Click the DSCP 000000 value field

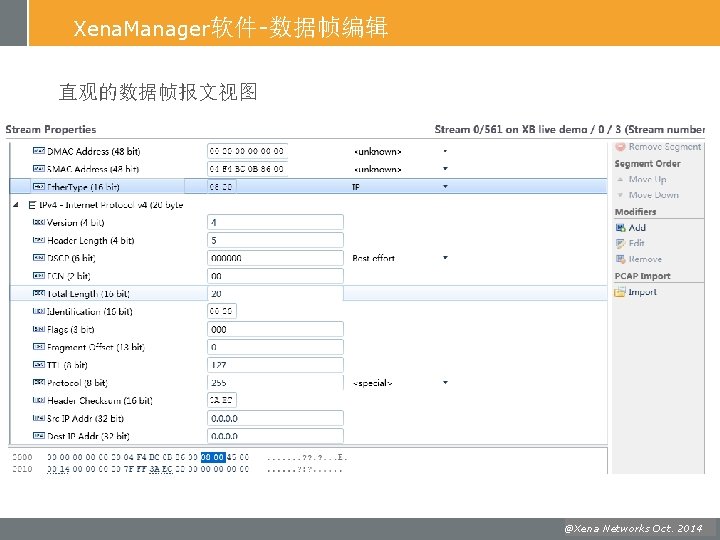tap(275, 258)
